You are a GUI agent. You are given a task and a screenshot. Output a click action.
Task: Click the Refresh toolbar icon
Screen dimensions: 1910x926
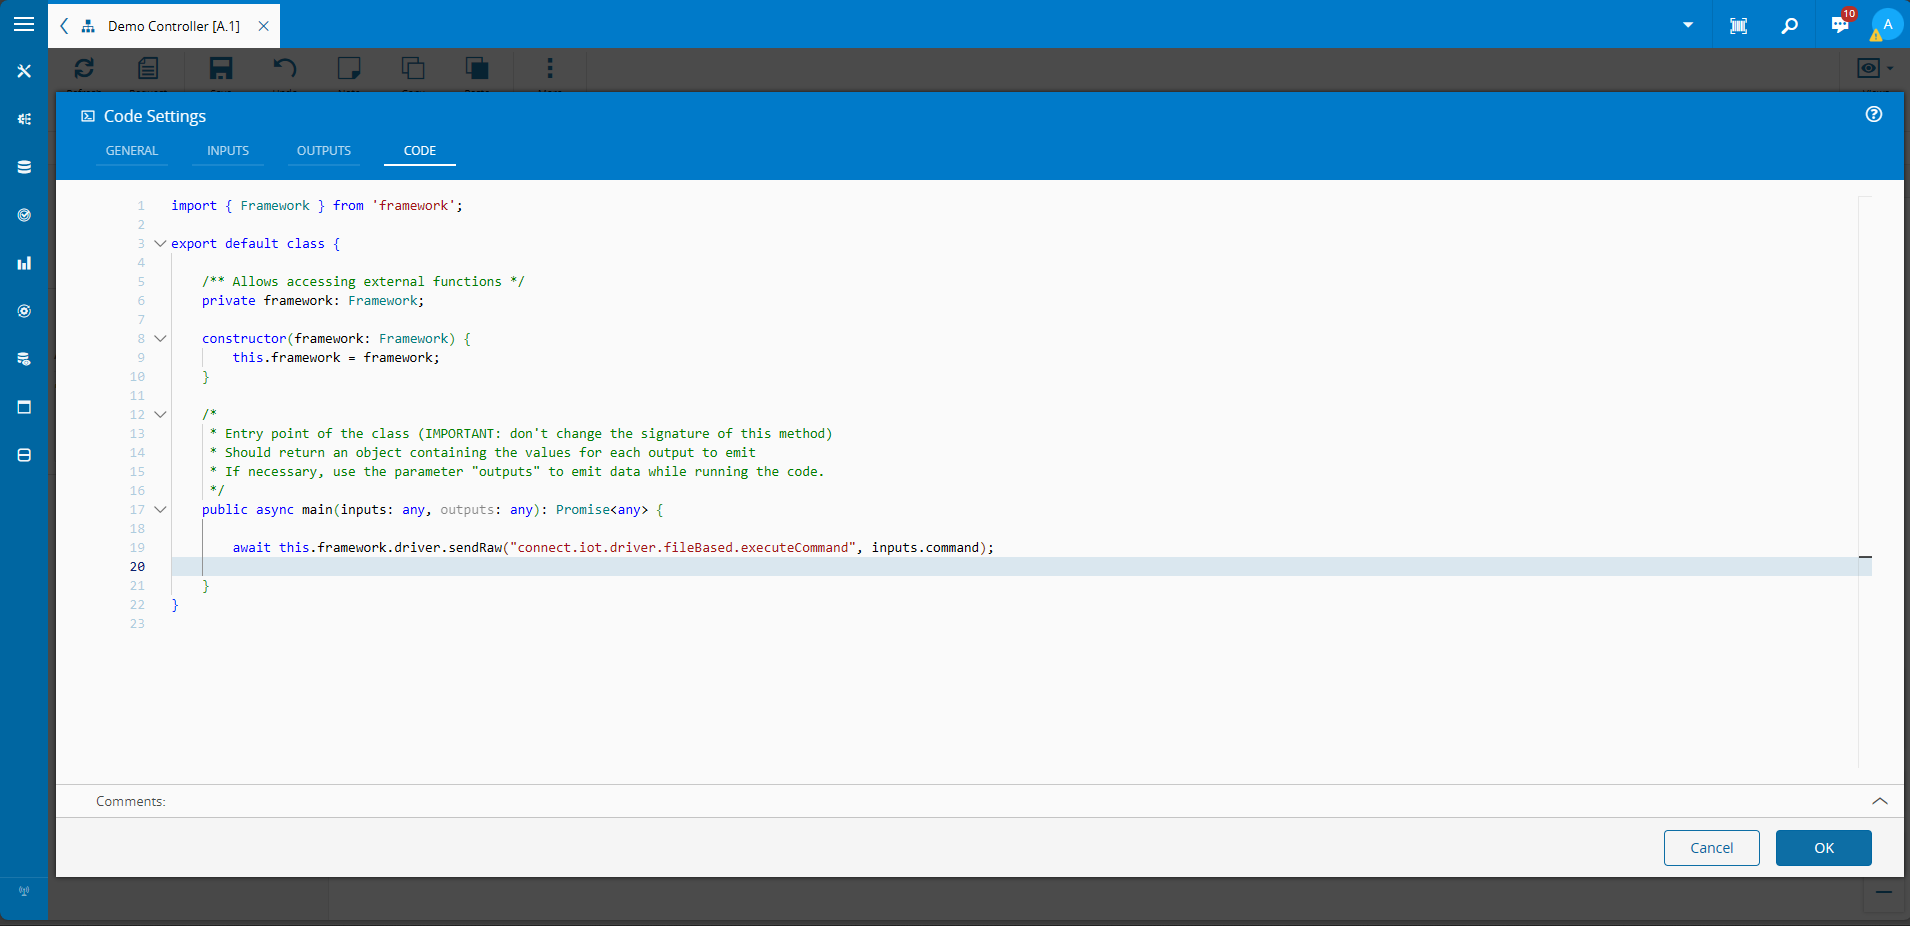coord(84,68)
